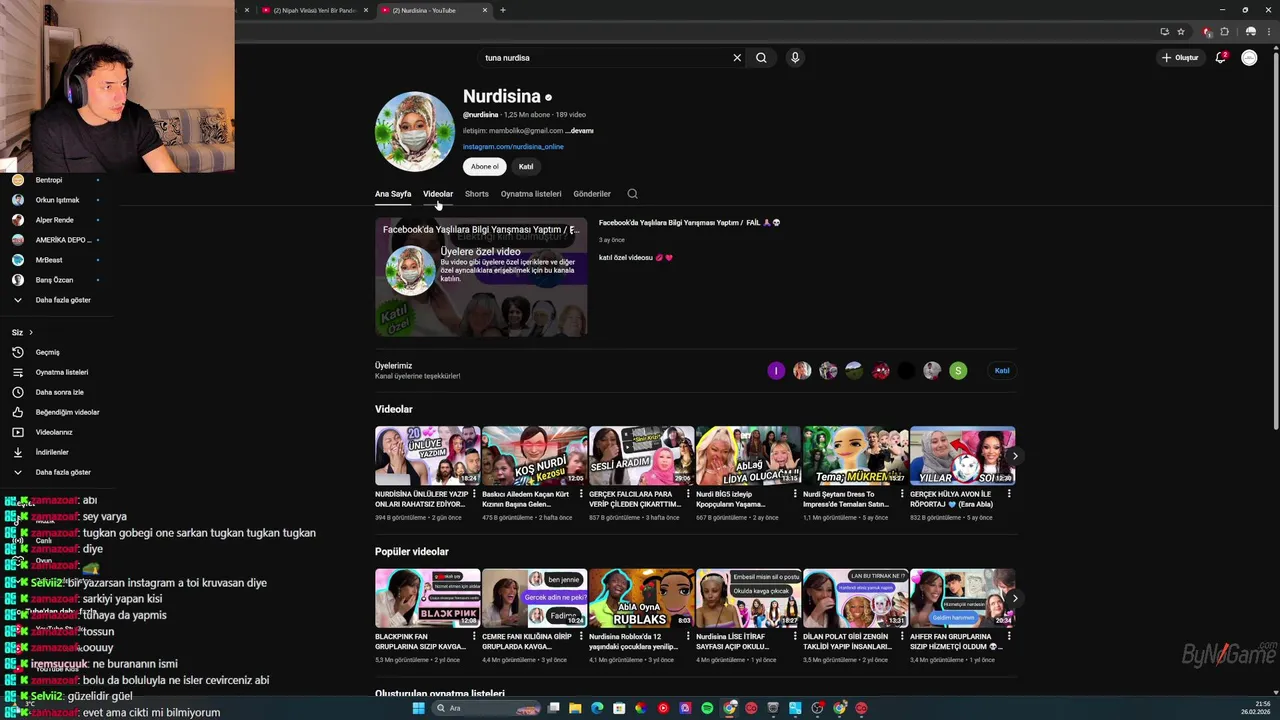Open YouTube notifications bell
Viewport: 1280px width, 720px height.
tap(1220, 58)
